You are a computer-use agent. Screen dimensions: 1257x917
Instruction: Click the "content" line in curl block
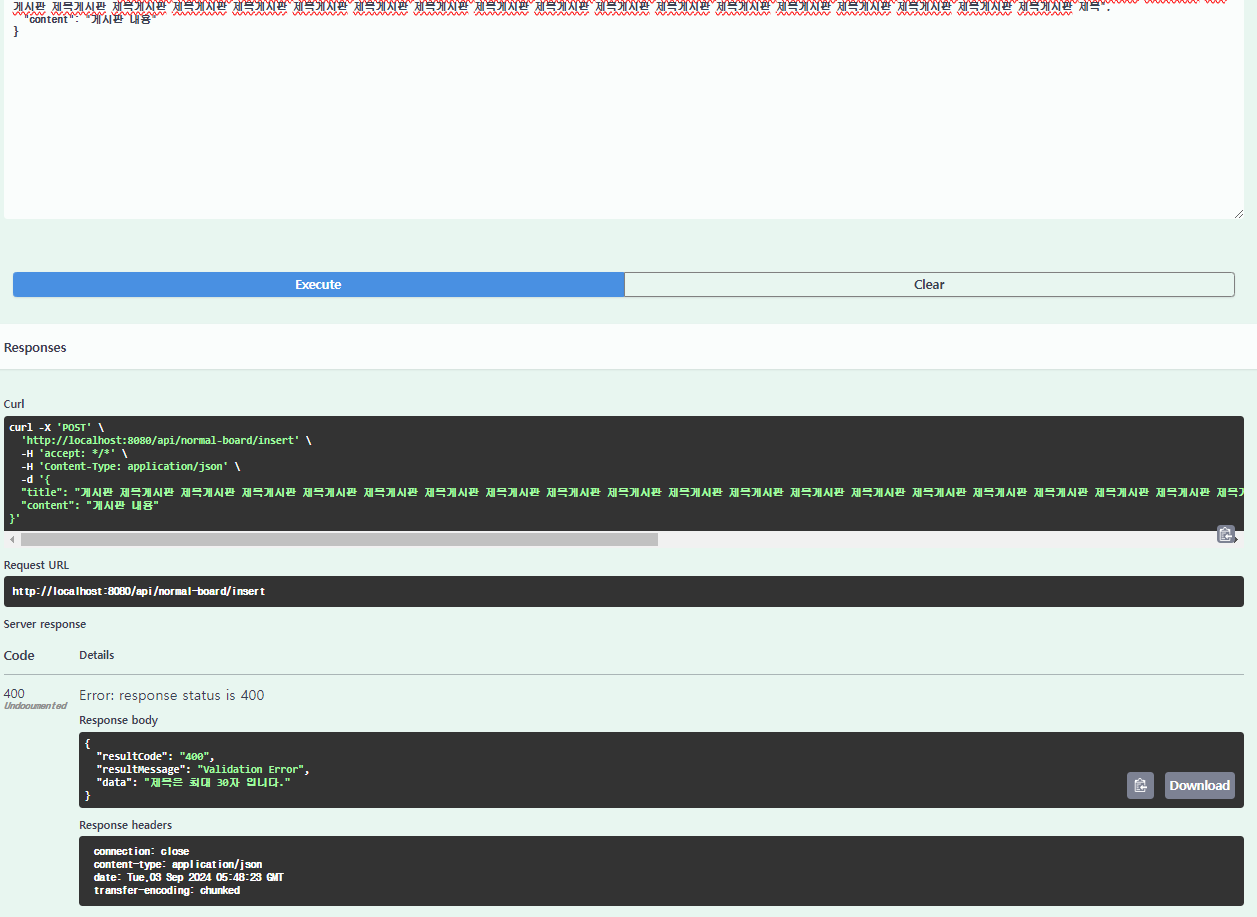[90, 505]
